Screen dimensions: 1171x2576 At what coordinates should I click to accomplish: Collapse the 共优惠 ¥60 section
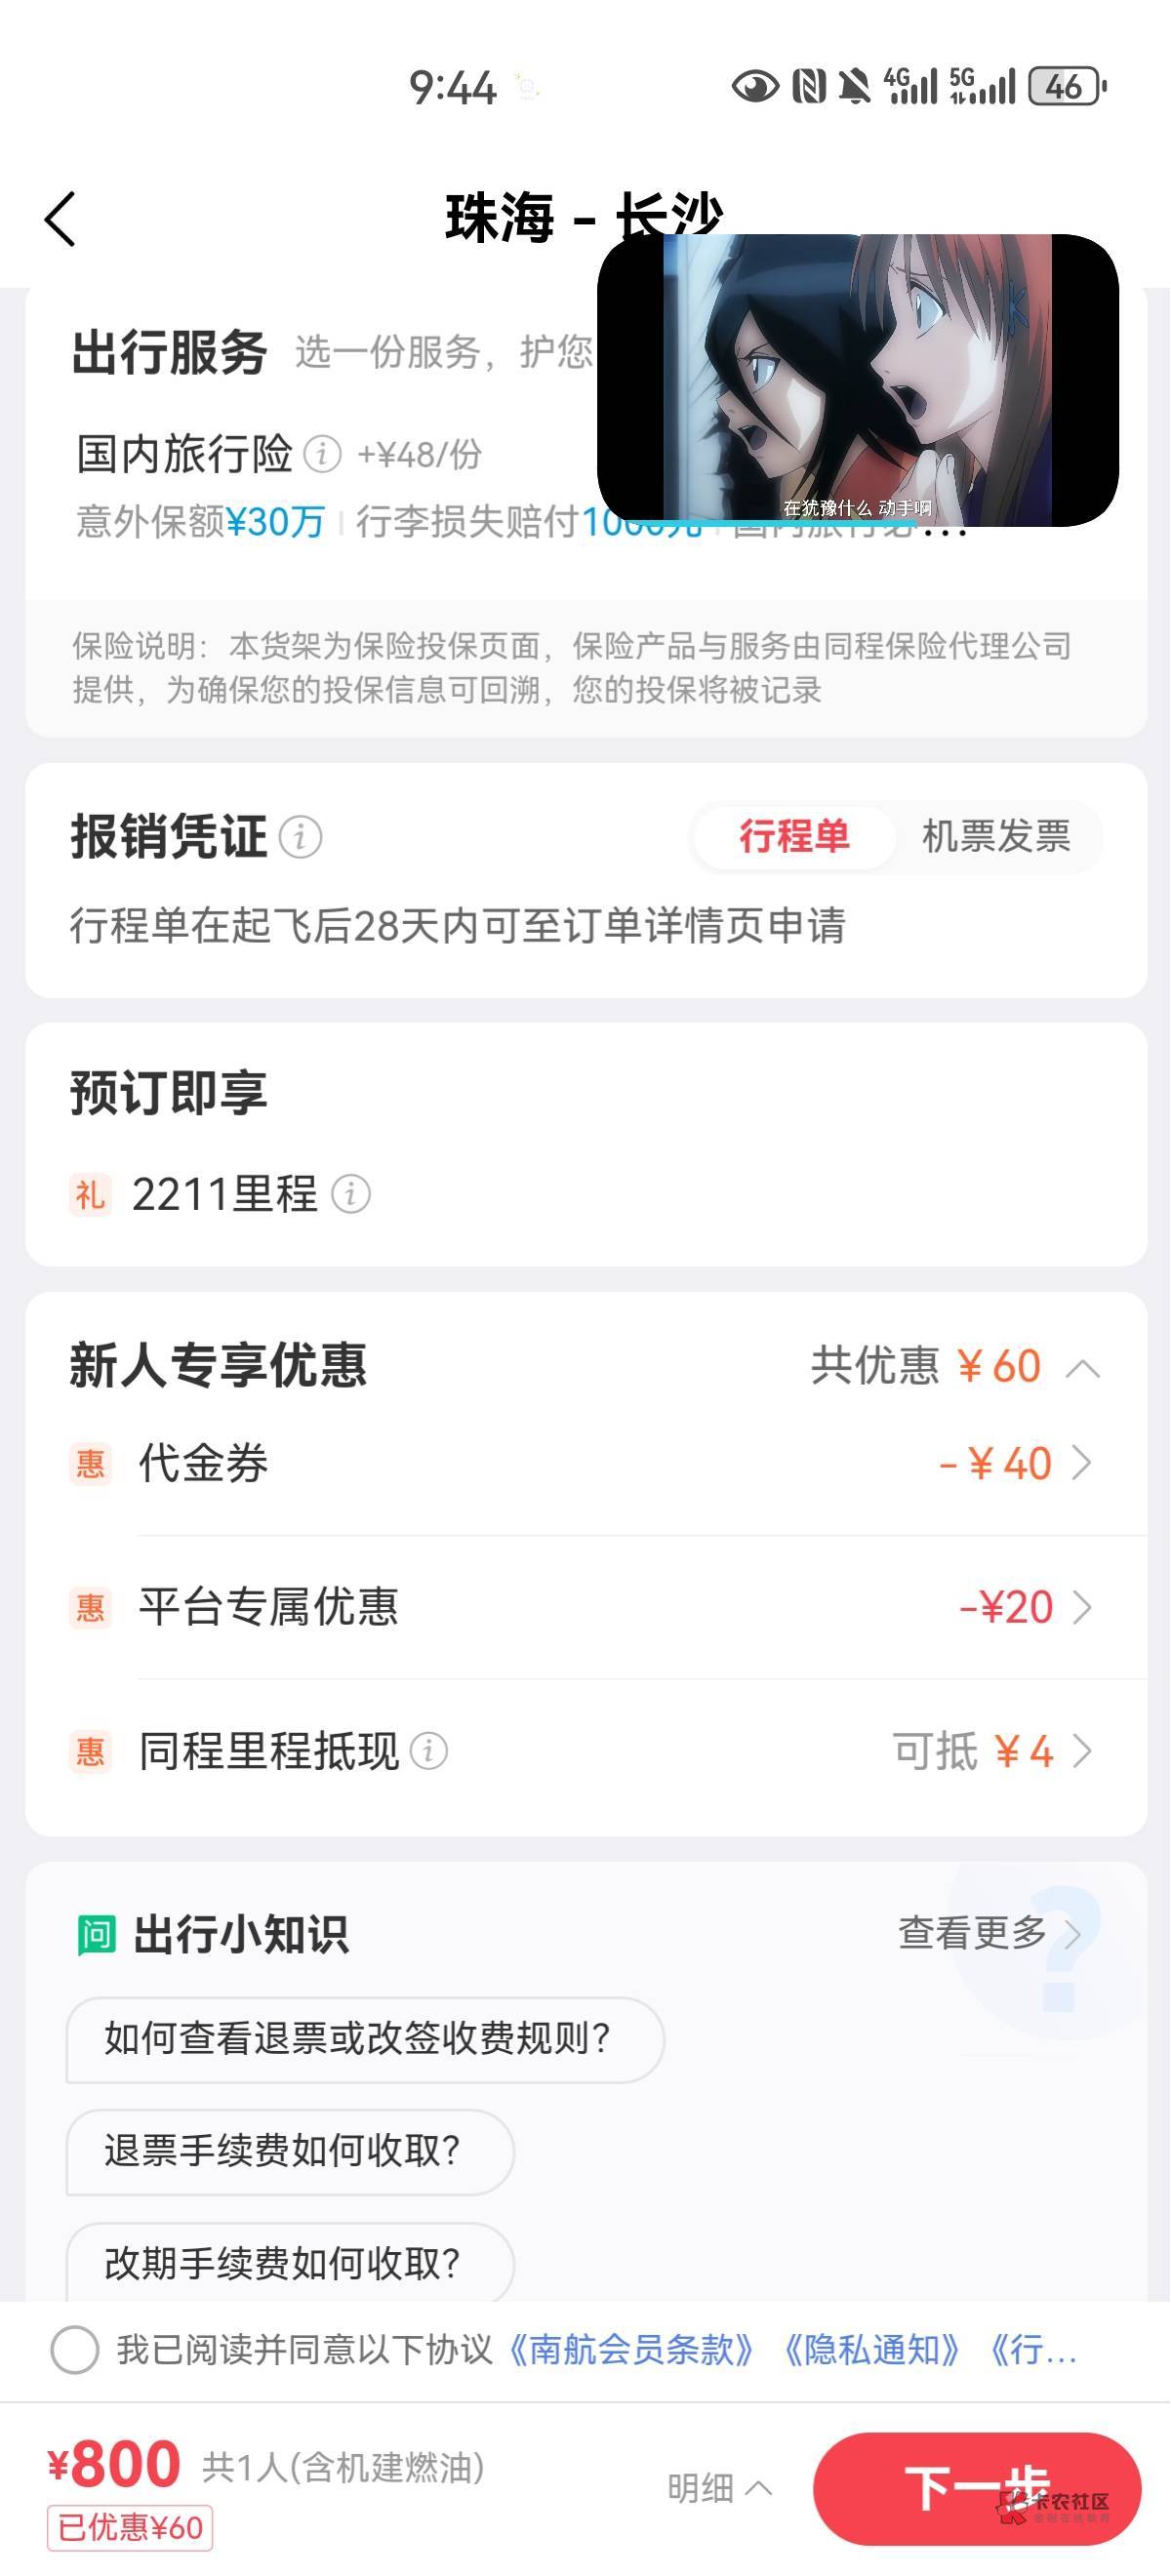(1083, 1367)
